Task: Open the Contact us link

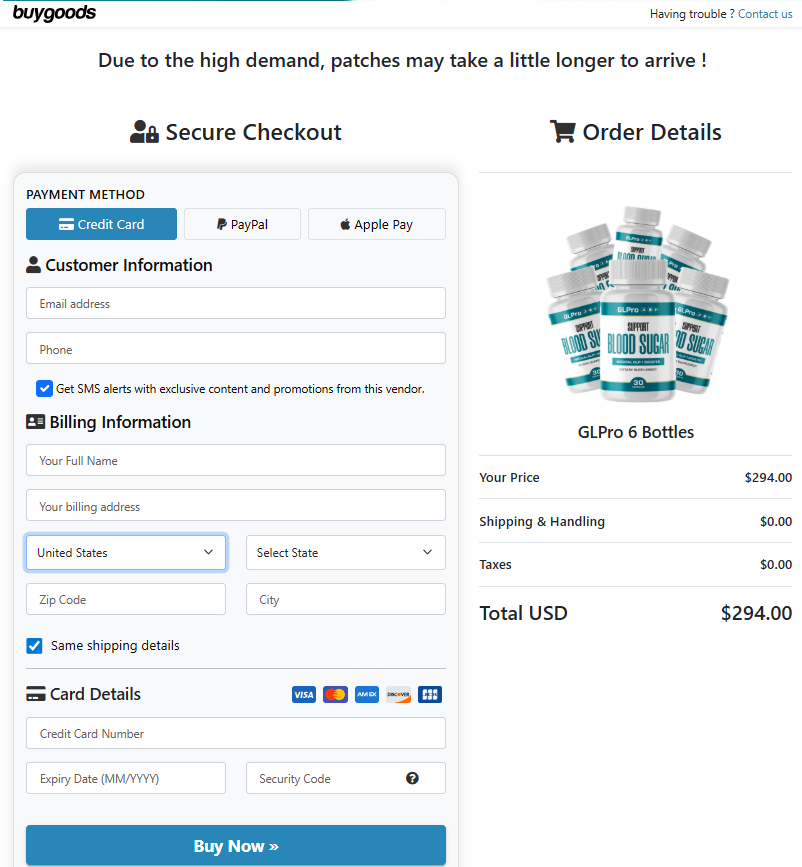Action: (x=764, y=14)
